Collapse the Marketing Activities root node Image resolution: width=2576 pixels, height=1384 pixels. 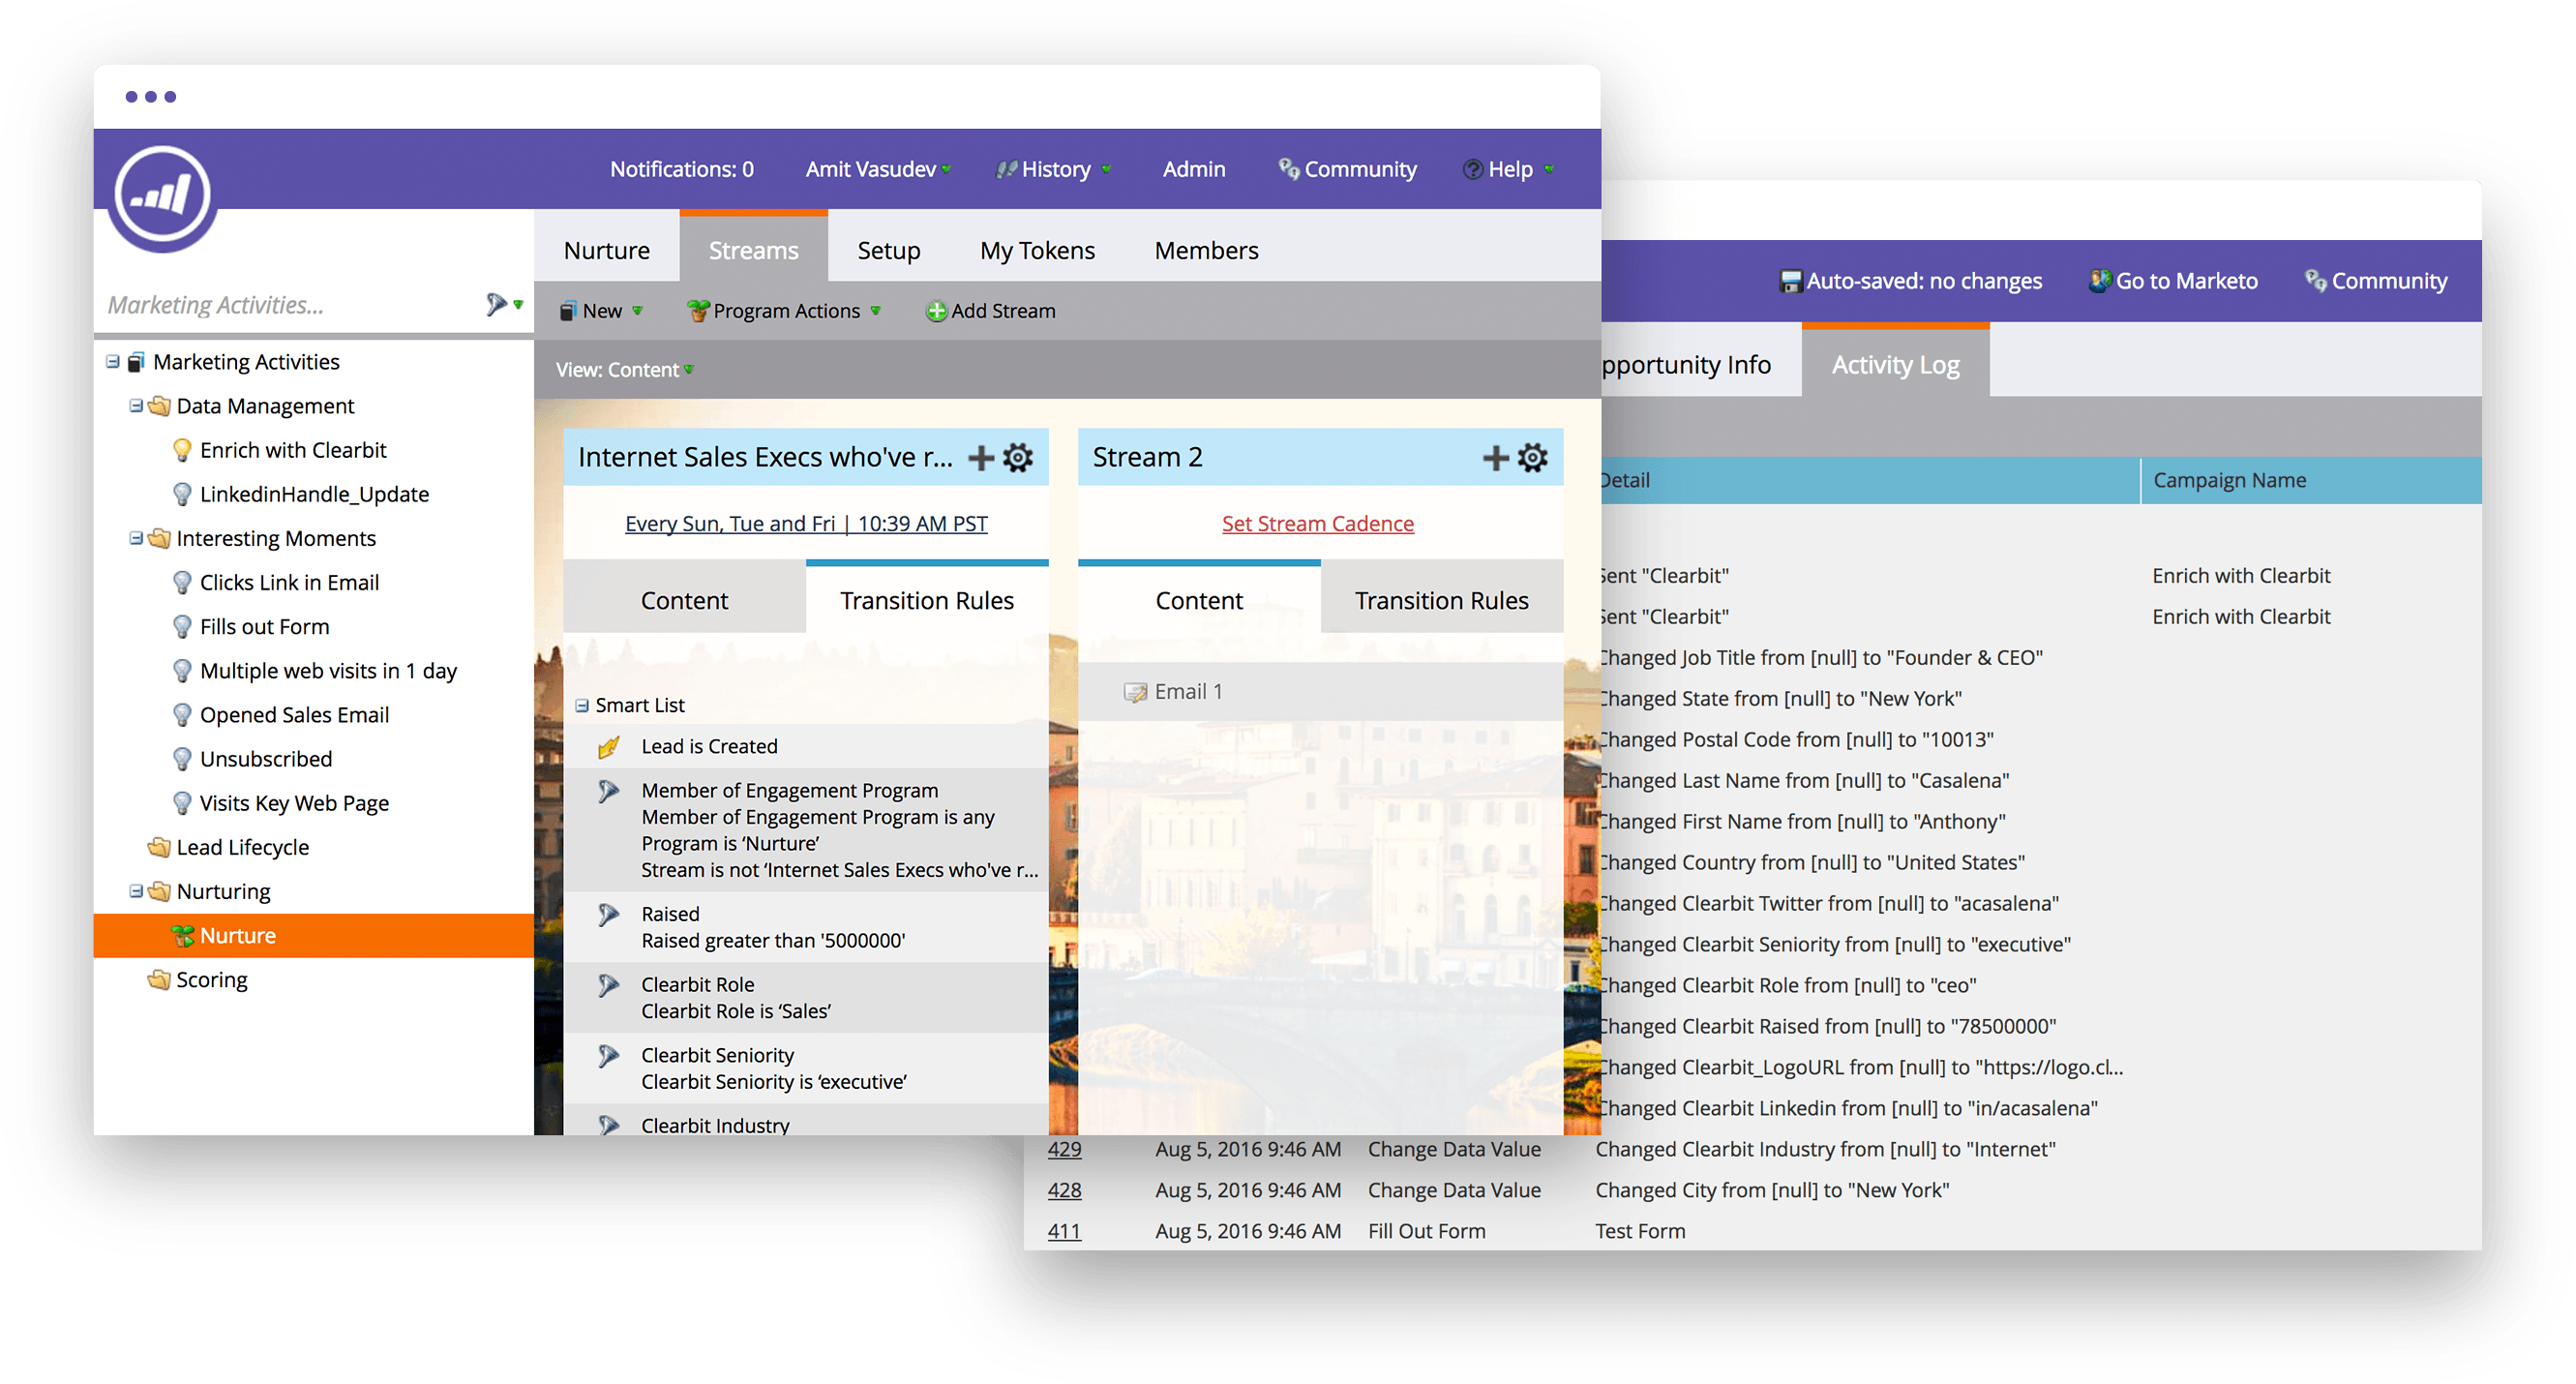pyautogui.click(x=113, y=362)
